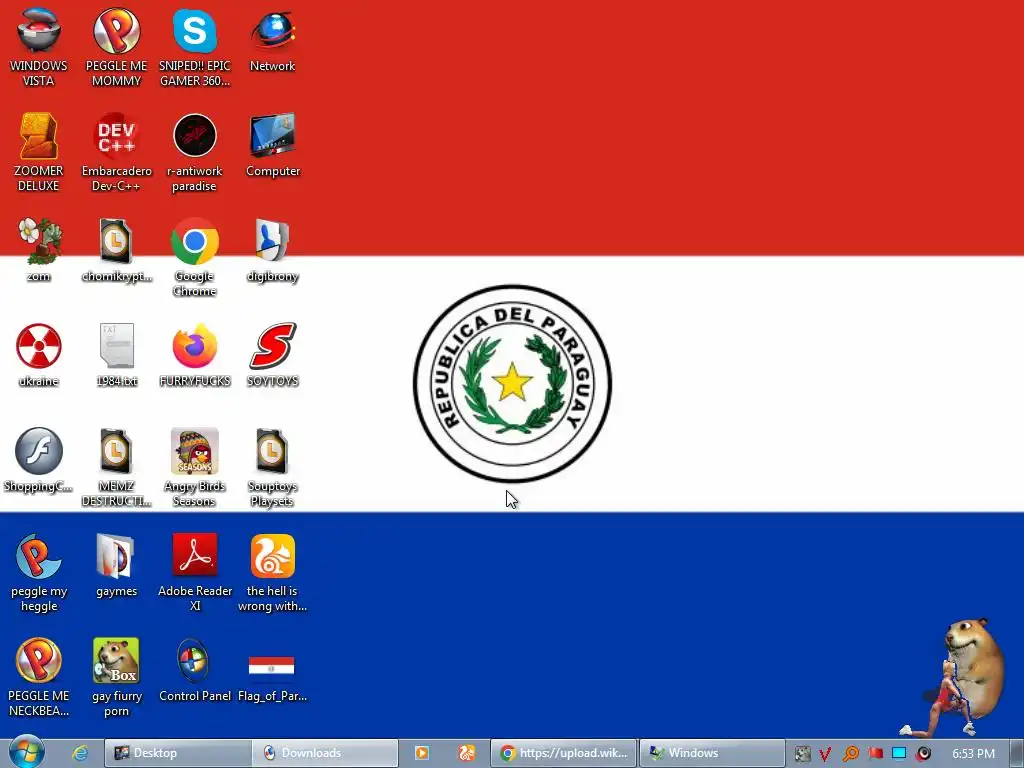This screenshot has width=1024, height=768.
Task: Click the speaker tray icon
Action: click(x=923, y=754)
